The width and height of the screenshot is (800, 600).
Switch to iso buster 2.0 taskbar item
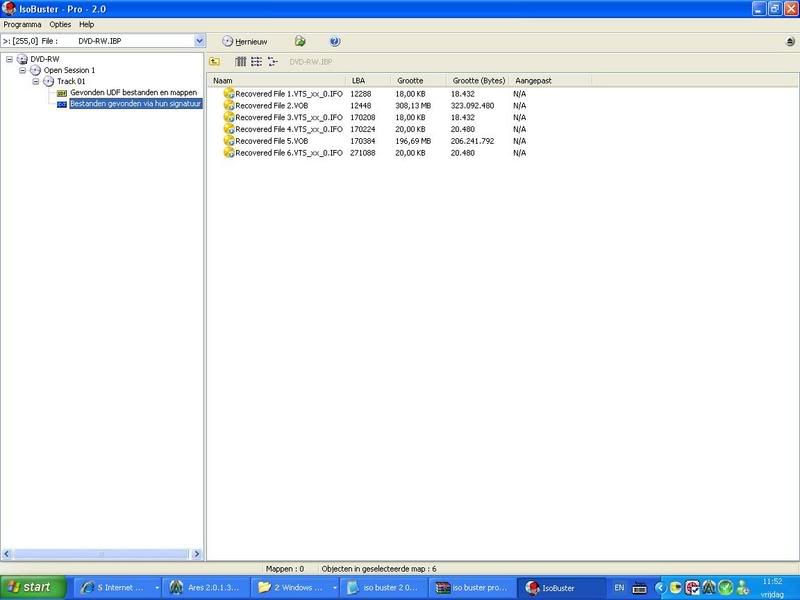pyautogui.click(x=384, y=588)
